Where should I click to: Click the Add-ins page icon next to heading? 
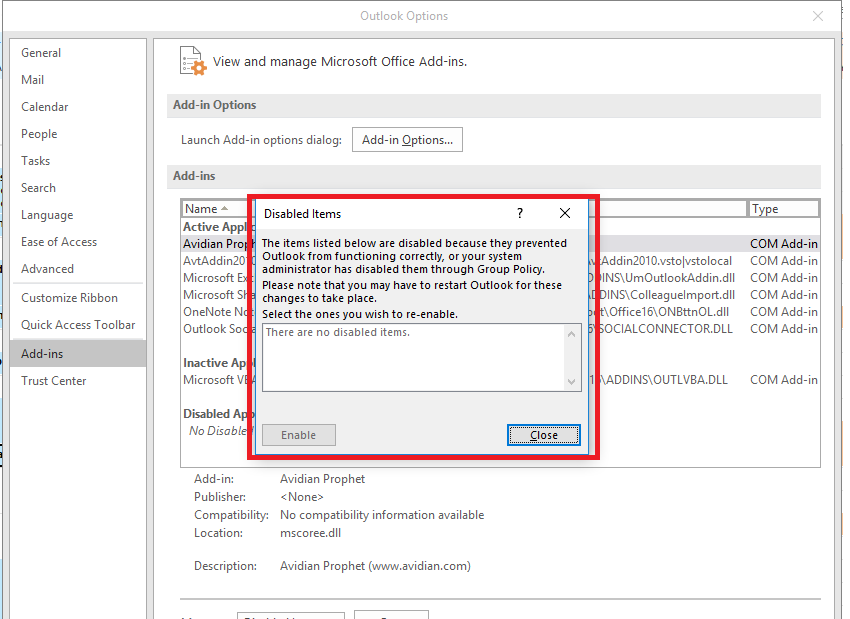(x=192, y=61)
